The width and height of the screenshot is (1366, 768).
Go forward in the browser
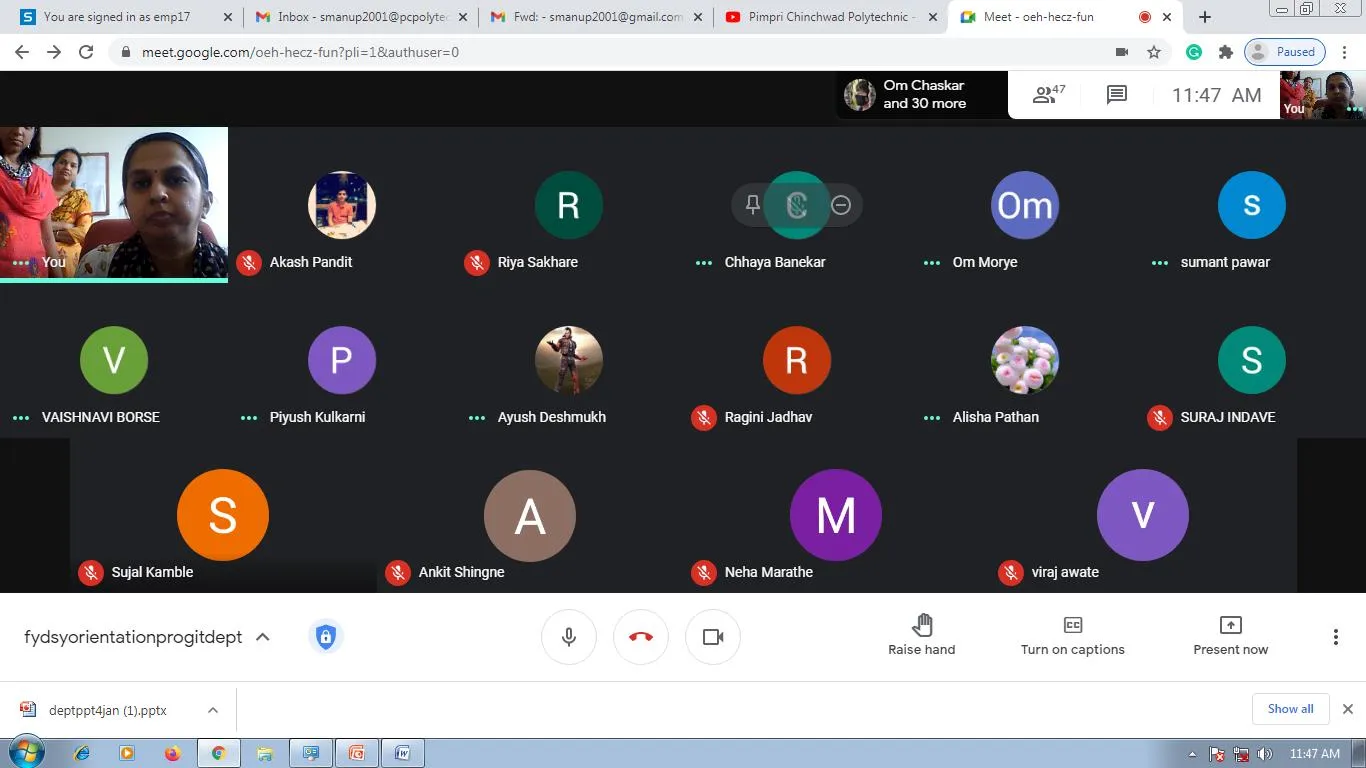54,52
